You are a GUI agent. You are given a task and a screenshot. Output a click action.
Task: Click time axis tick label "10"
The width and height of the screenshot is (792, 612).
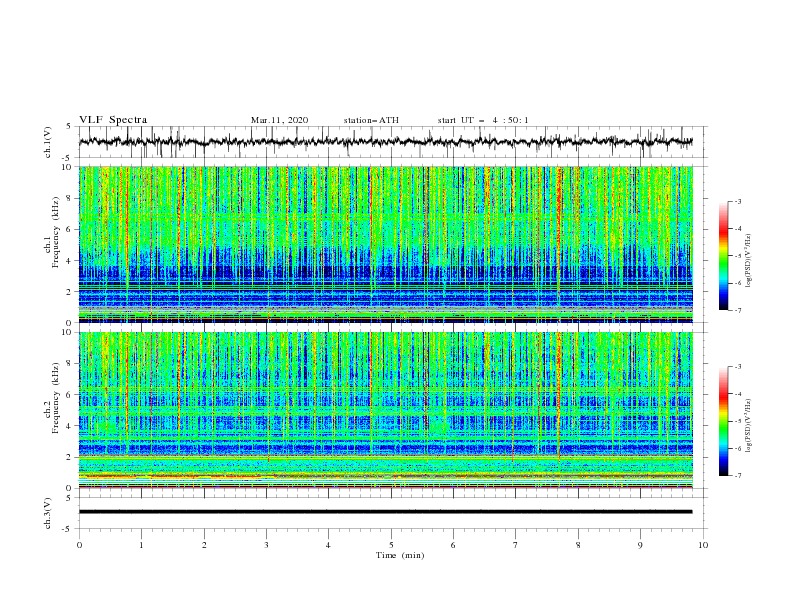coord(703,545)
